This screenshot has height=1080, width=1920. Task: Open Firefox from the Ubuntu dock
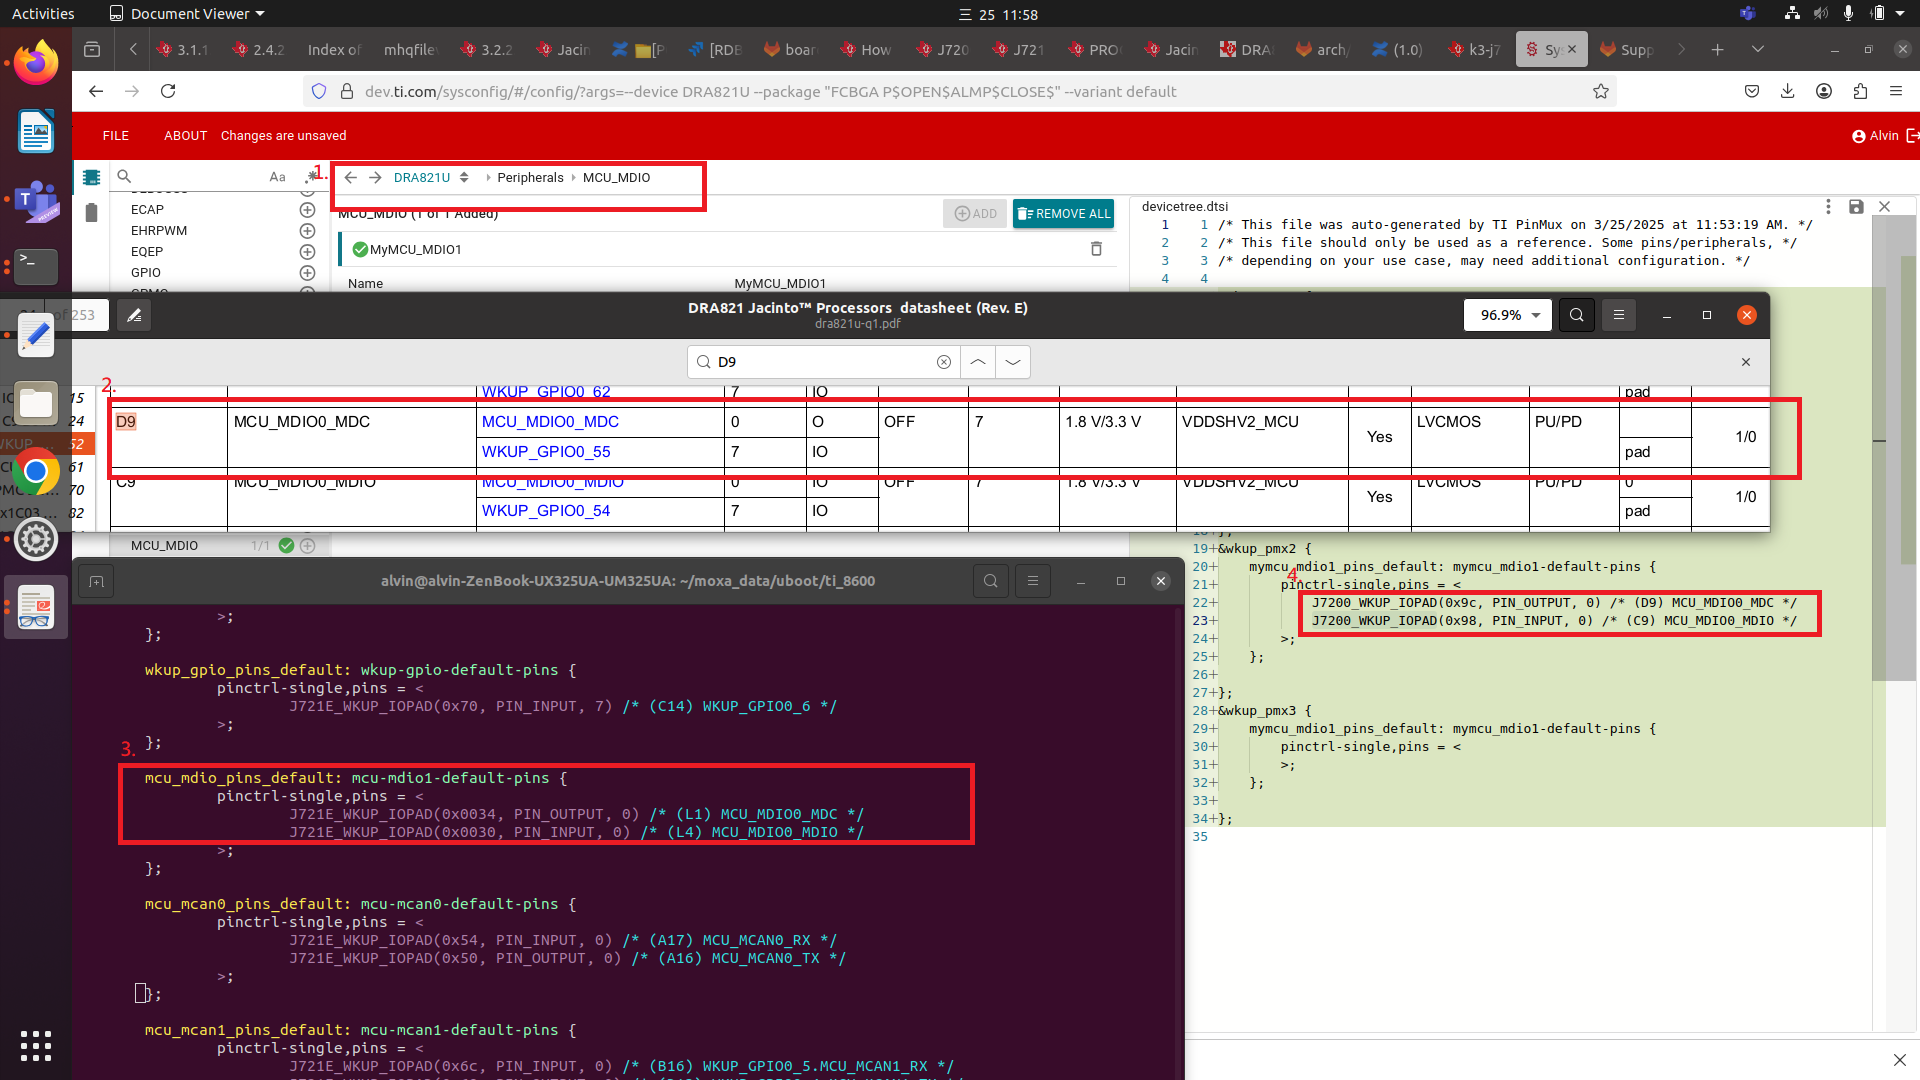pyautogui.click(x=36, y=62)
